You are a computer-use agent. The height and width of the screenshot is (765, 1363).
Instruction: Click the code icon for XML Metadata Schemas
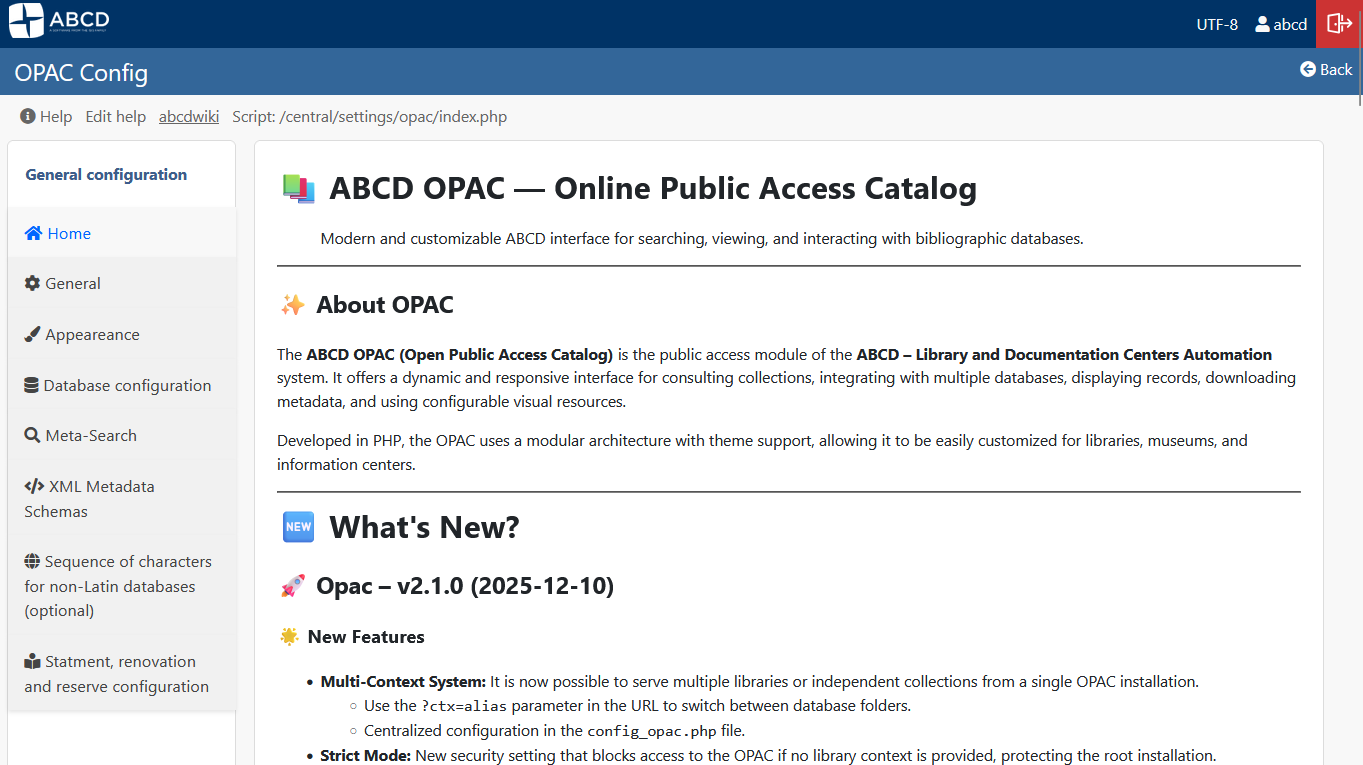(x=31, y=486)
